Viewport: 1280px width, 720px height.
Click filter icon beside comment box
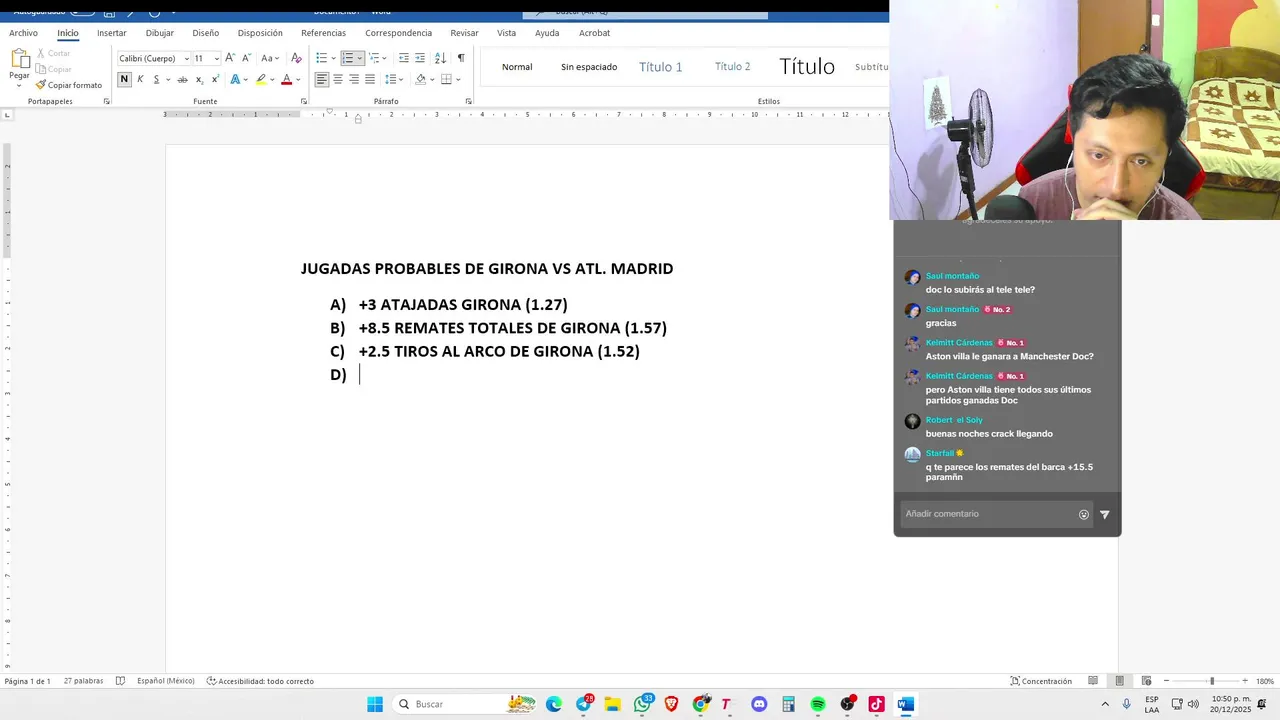(x=1105, y=514)
